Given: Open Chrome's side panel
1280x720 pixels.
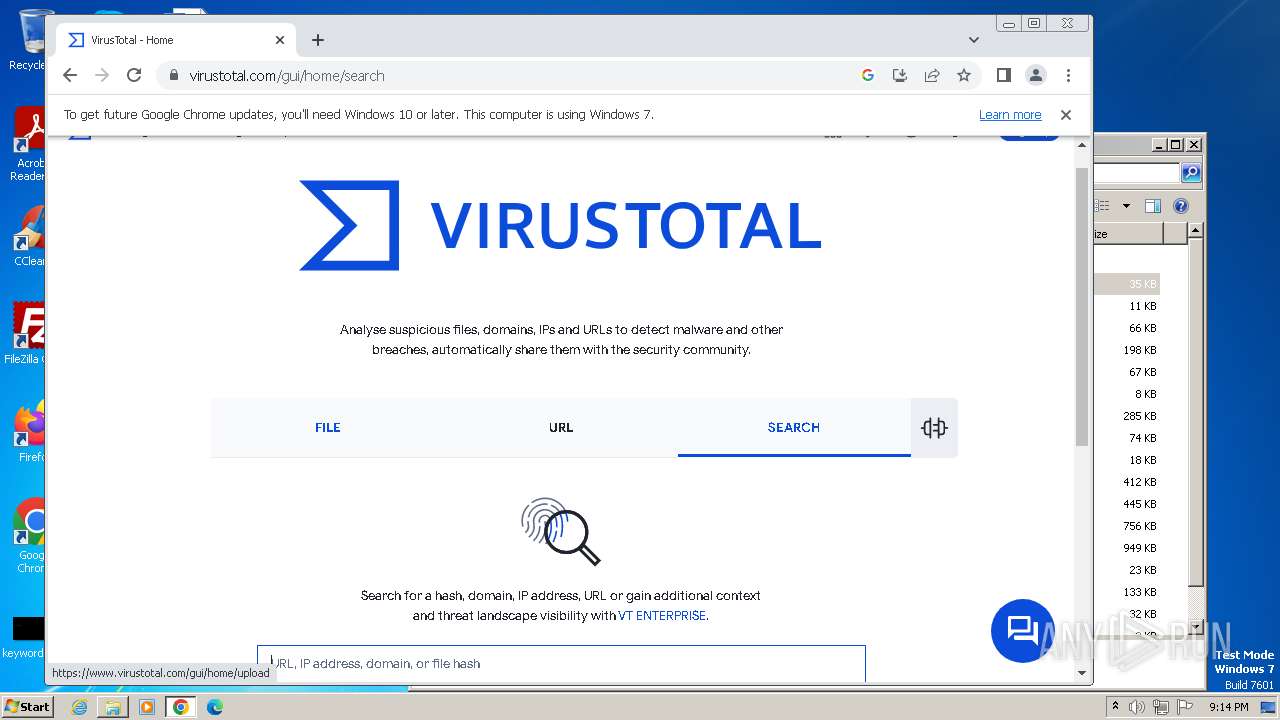Looking at the screenshot, I should (1004, 75).
